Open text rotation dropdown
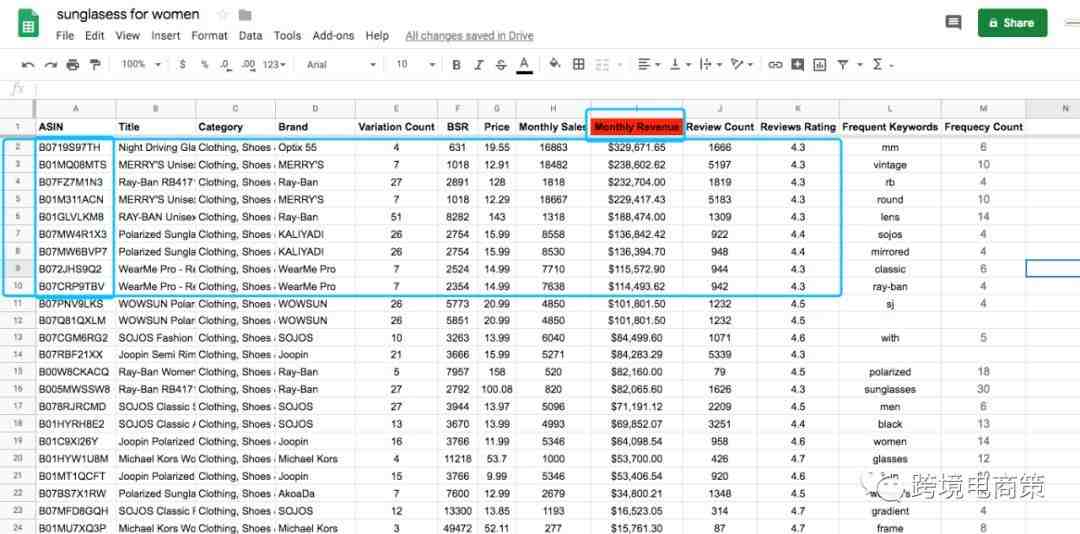1080x534 pixels. coord(741,64)
